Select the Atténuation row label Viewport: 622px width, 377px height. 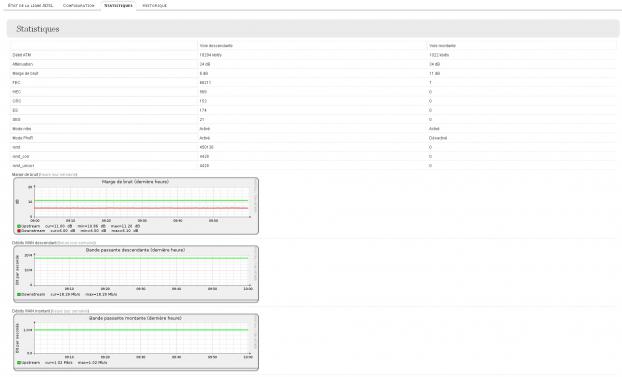coord(23,64)
